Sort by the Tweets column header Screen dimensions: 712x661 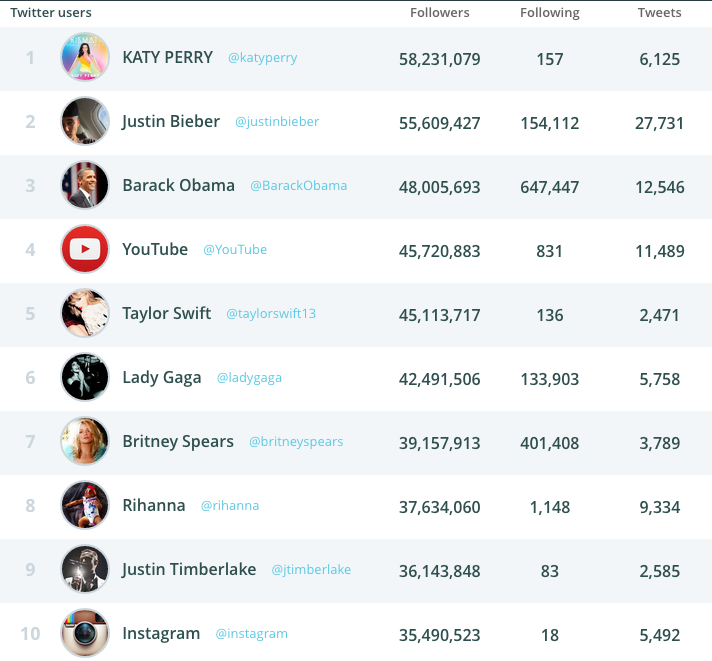[659, 12]
